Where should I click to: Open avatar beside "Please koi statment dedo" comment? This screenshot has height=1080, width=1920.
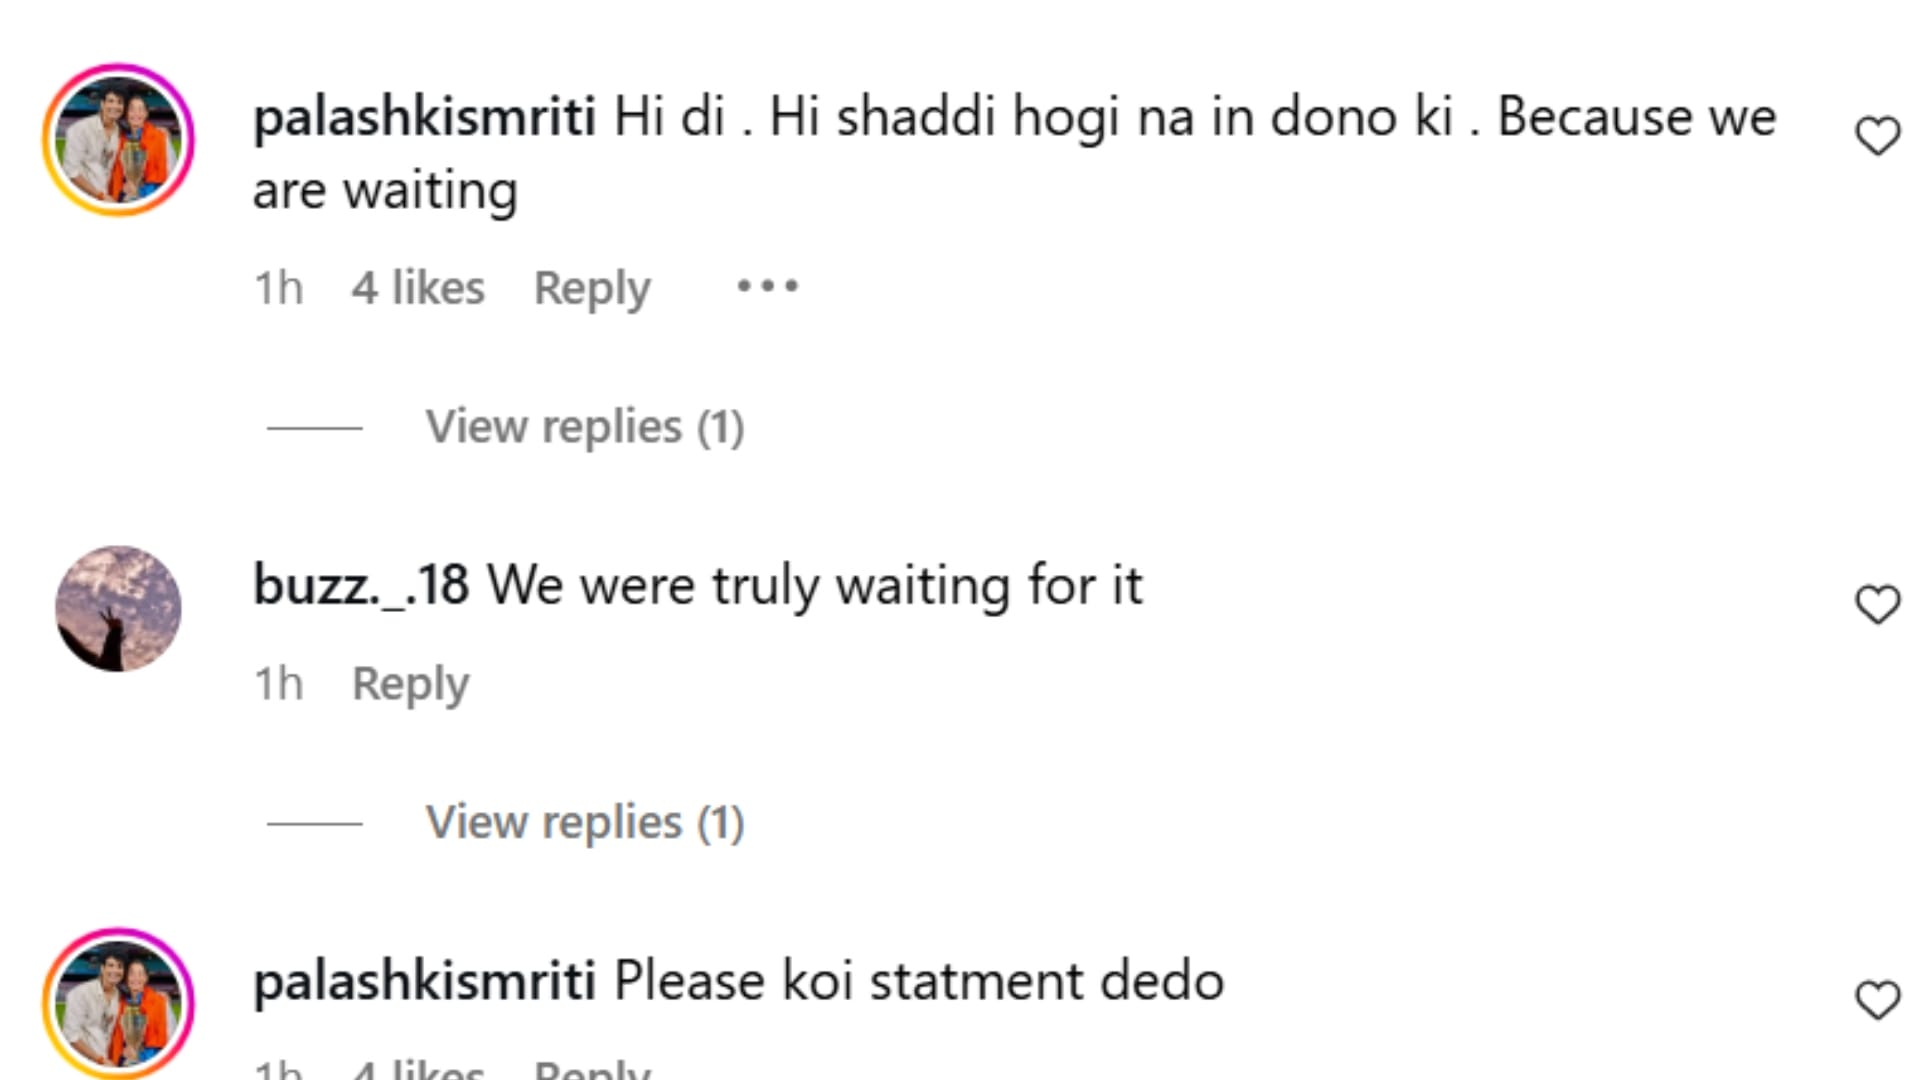[118, 1003]
